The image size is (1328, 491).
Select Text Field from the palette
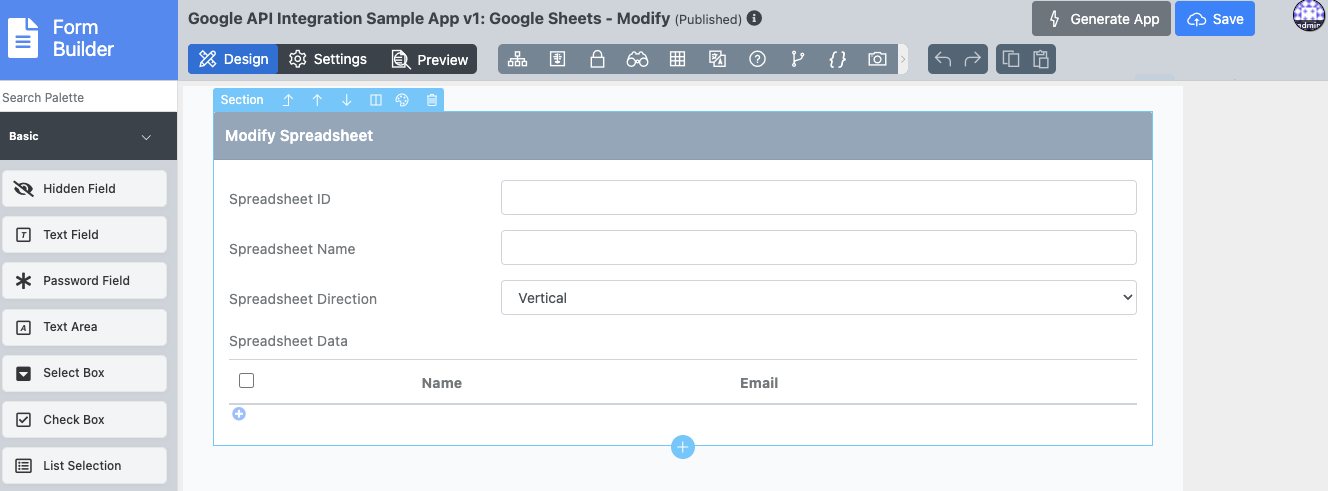(x=85, y=234)
